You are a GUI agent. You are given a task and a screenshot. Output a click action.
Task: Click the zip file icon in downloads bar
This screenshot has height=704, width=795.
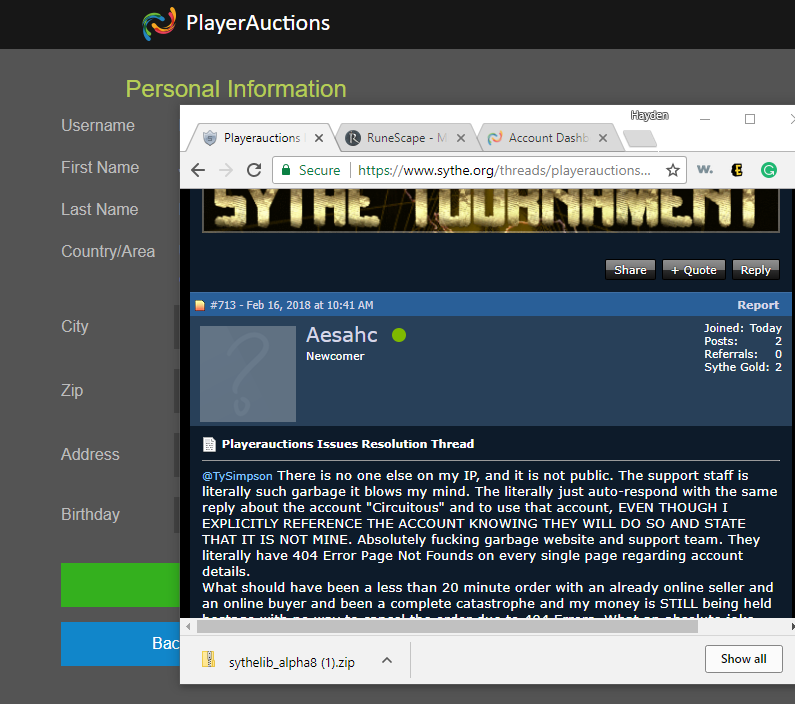(209, 660)
